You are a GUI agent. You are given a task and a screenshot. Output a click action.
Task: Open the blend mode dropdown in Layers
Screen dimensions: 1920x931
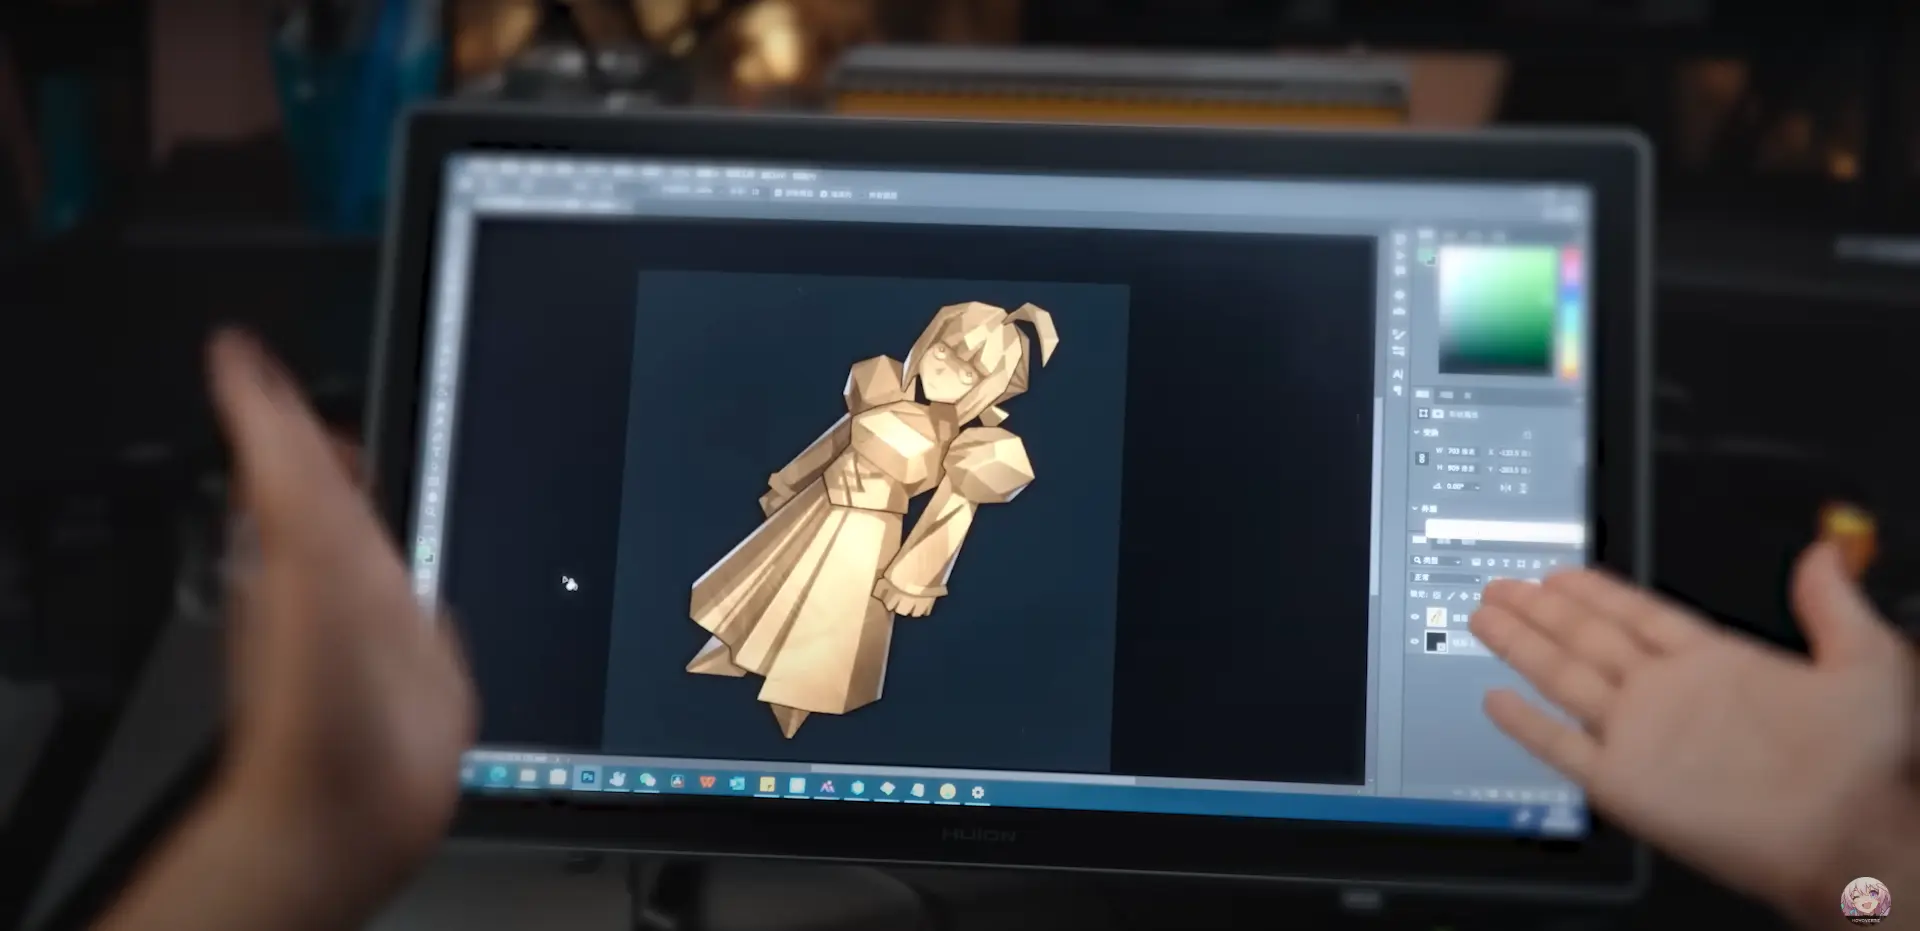click(1446, 578)
